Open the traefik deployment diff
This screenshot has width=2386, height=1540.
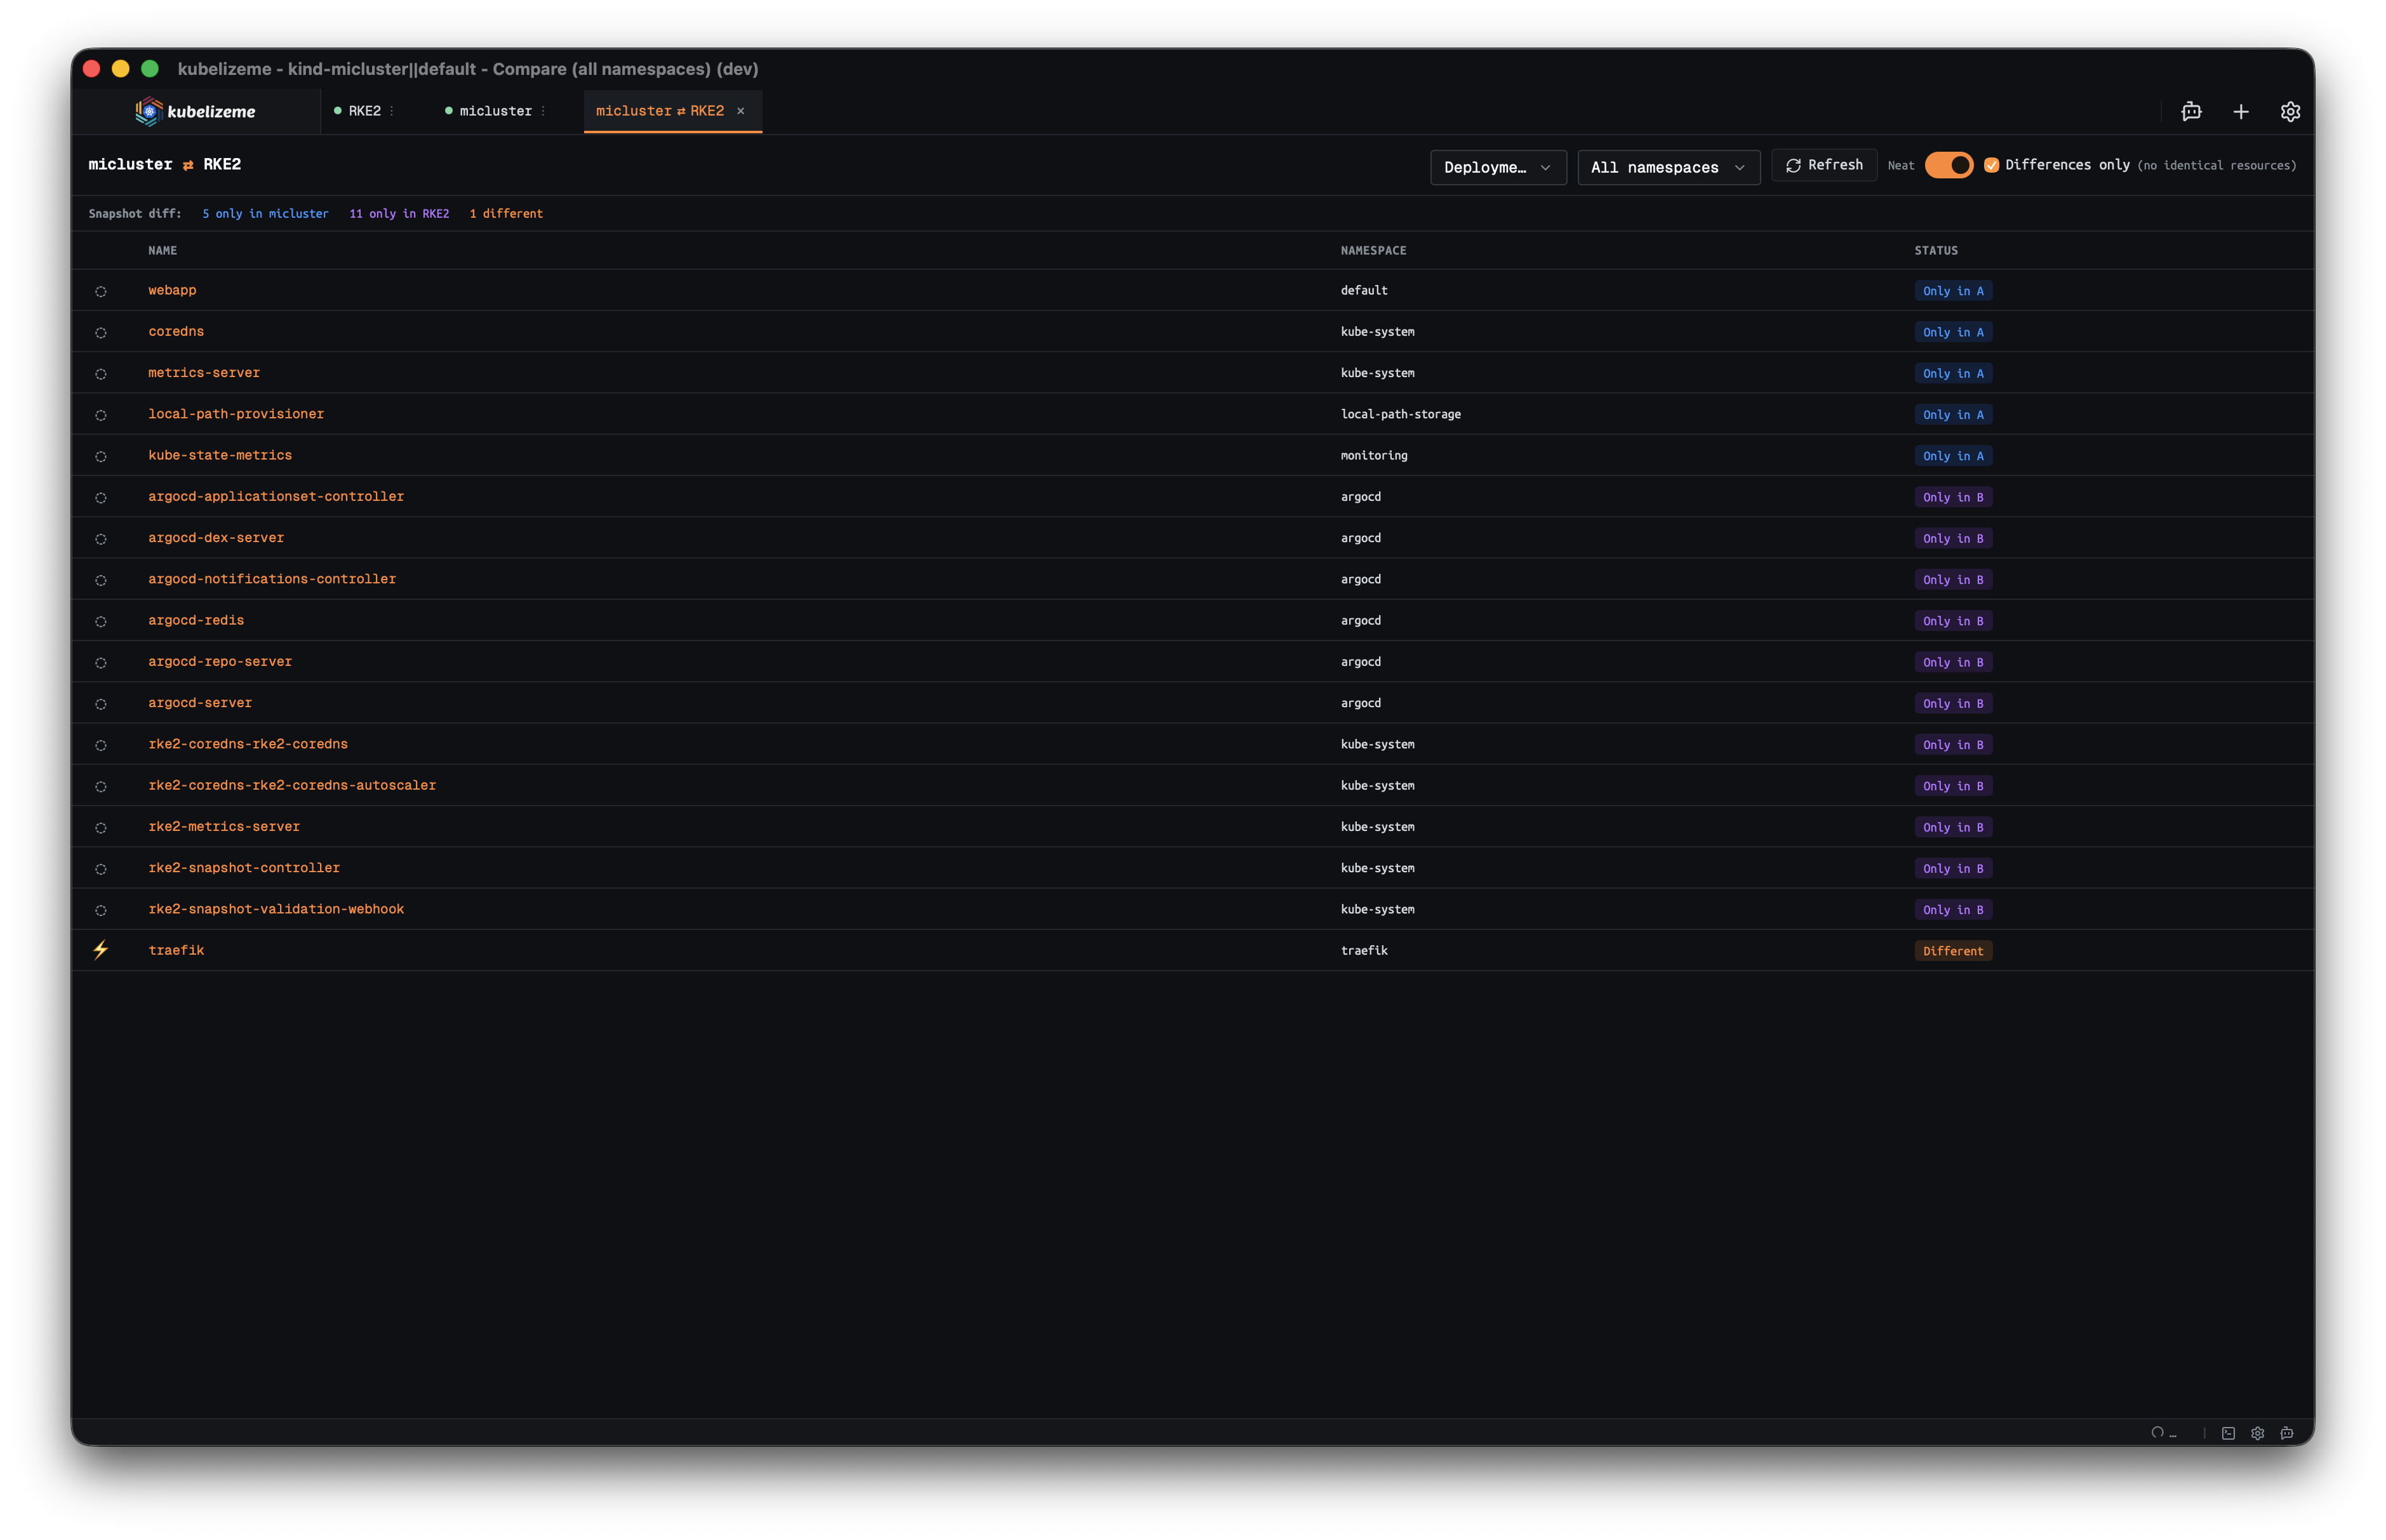click(1192, 950)
